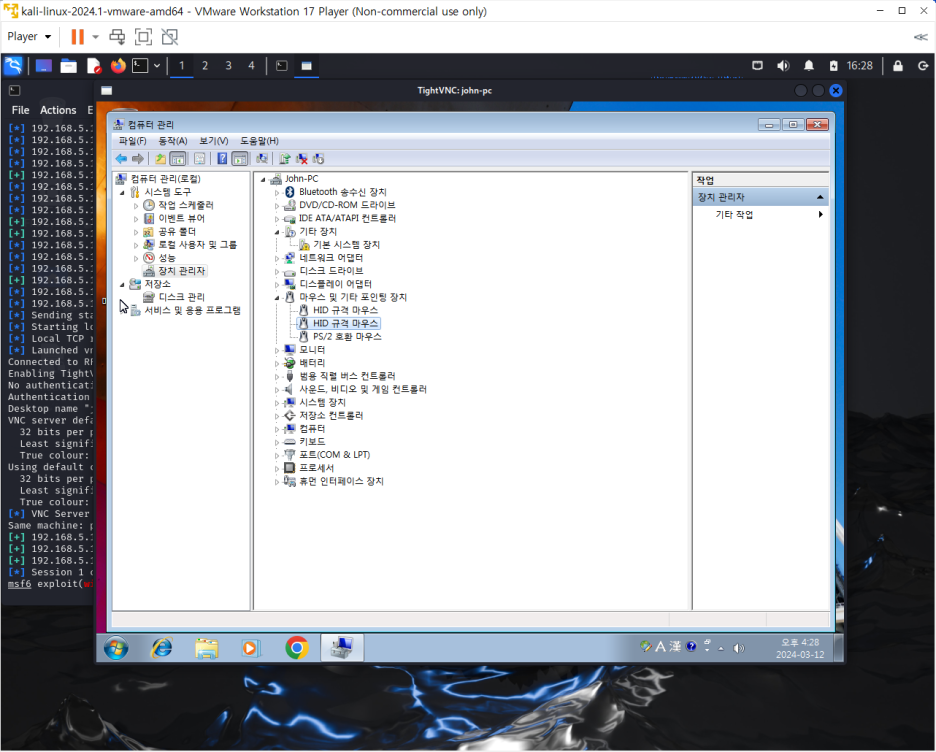
Task: Click the 모니터 category icon
Action: tap(290, 349)
